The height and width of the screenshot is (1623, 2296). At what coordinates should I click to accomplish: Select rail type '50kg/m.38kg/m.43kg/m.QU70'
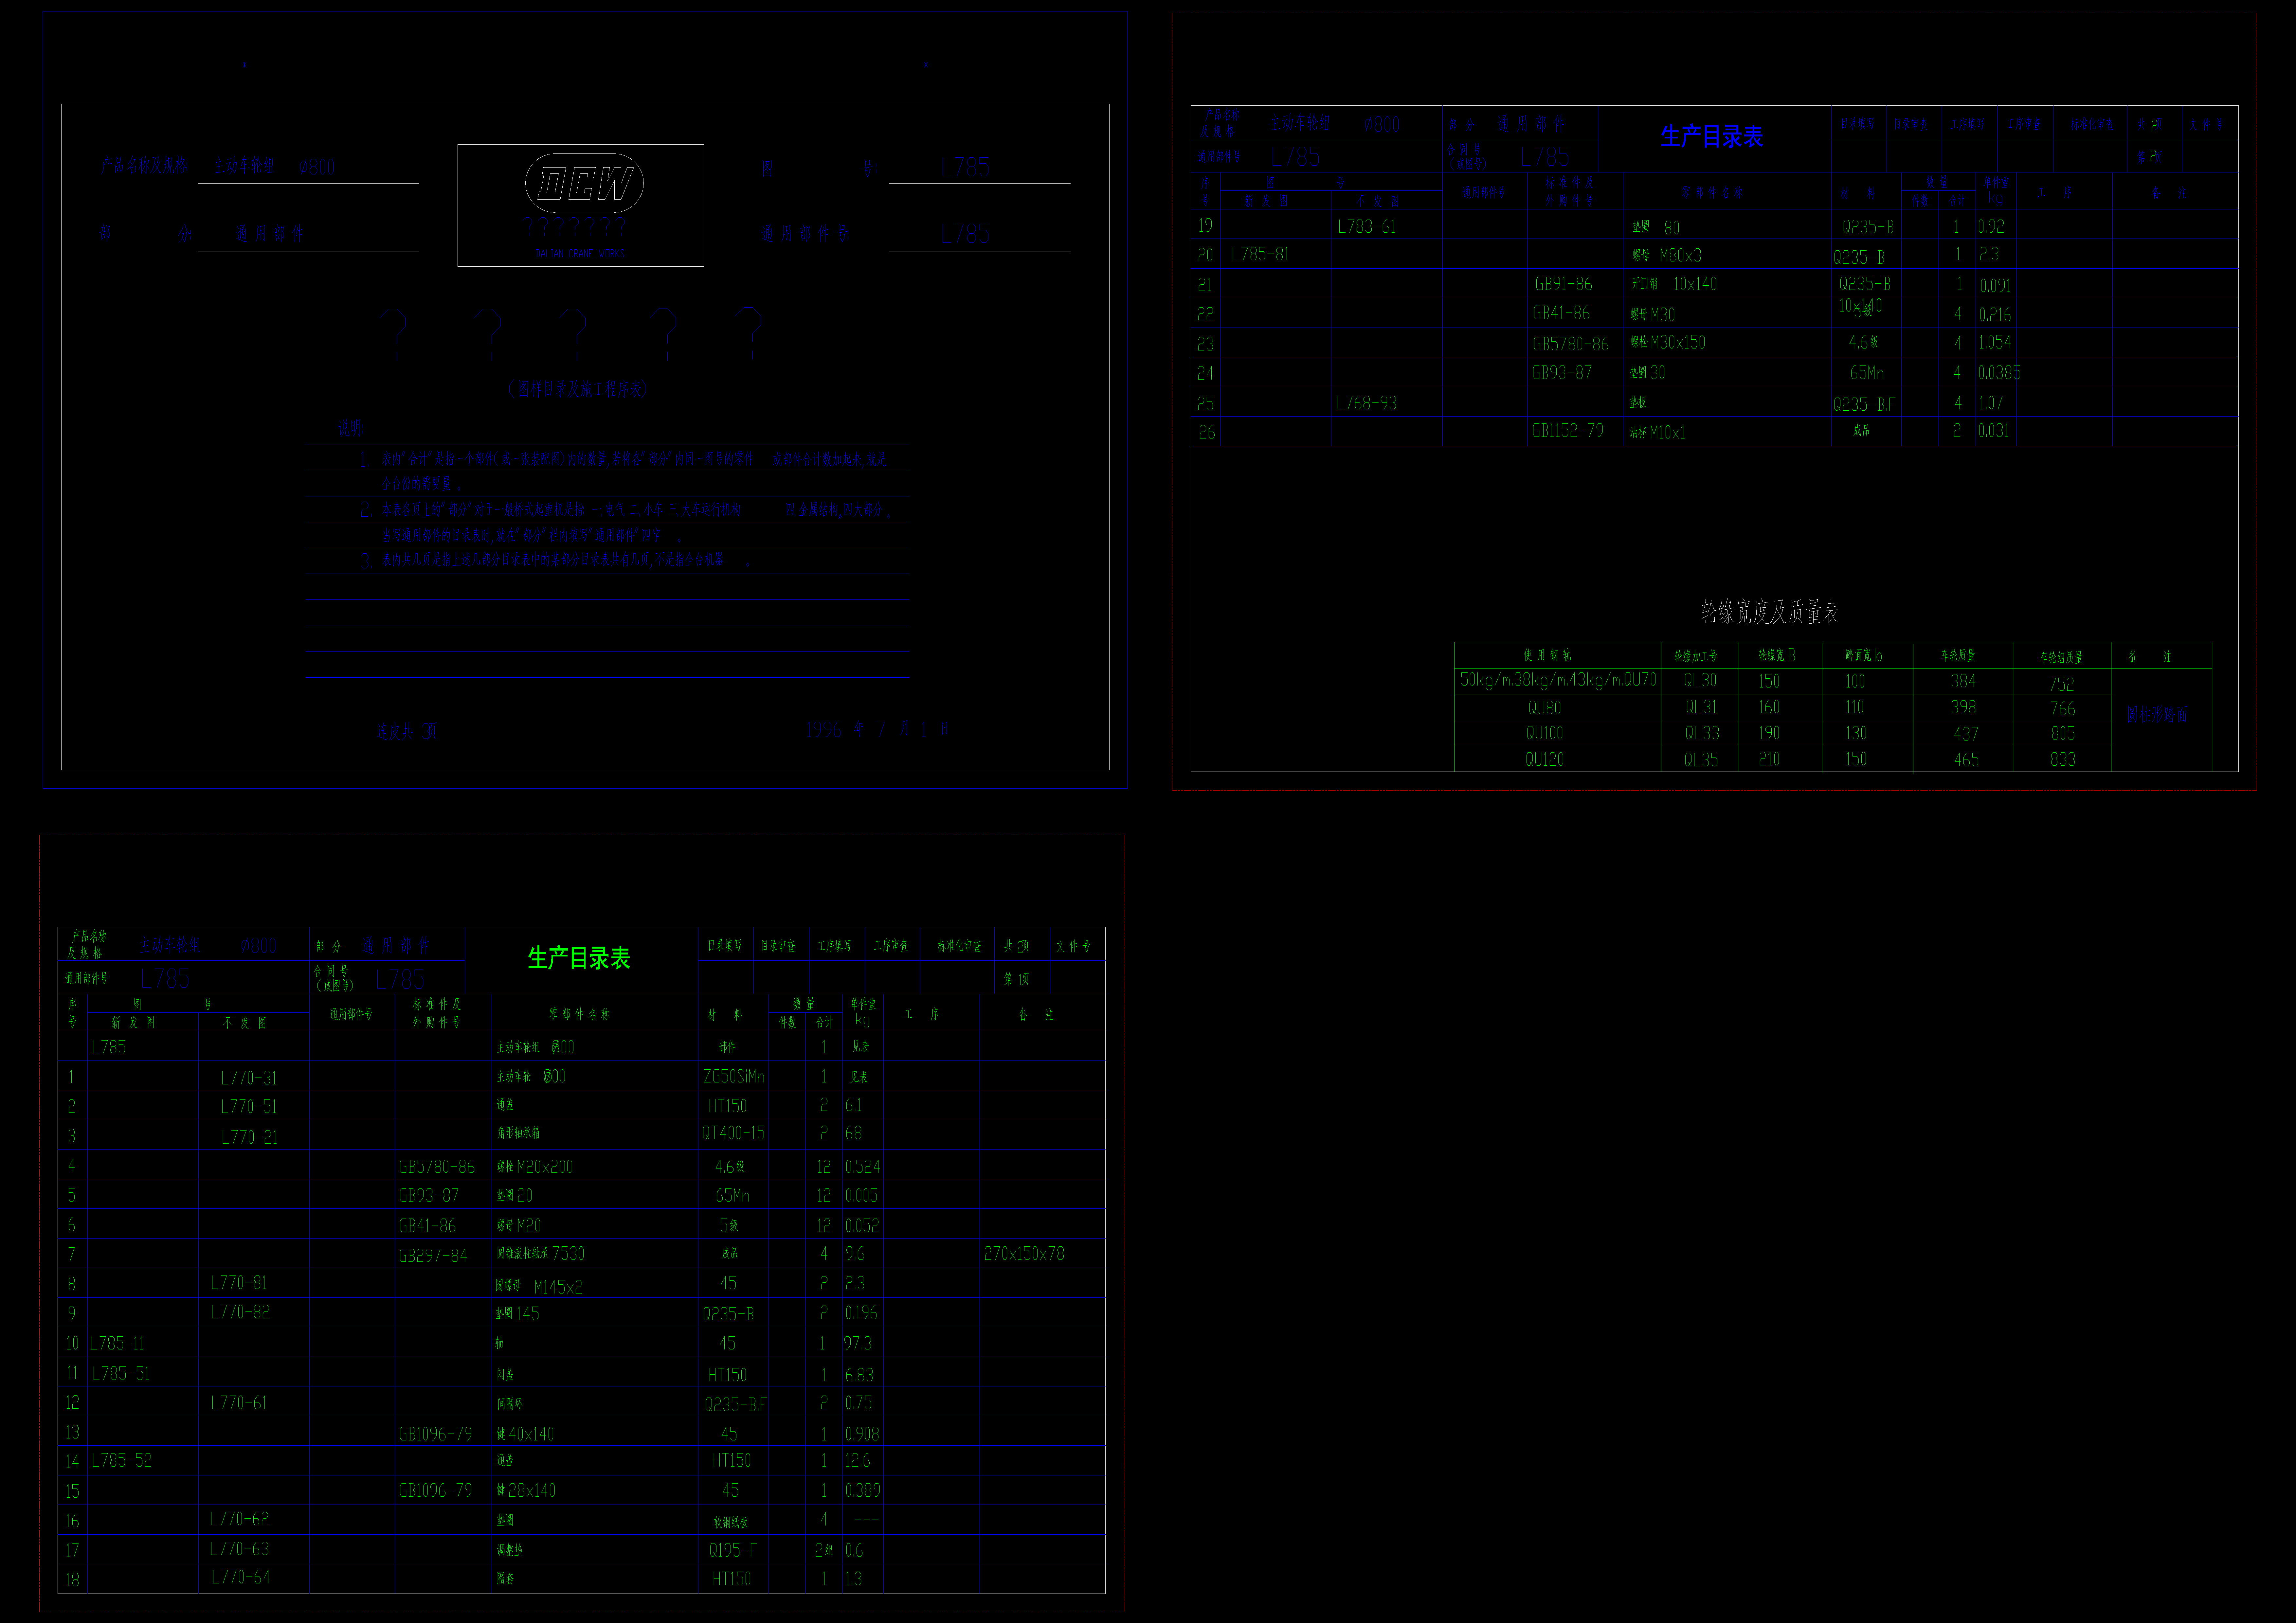(1558, 680)
